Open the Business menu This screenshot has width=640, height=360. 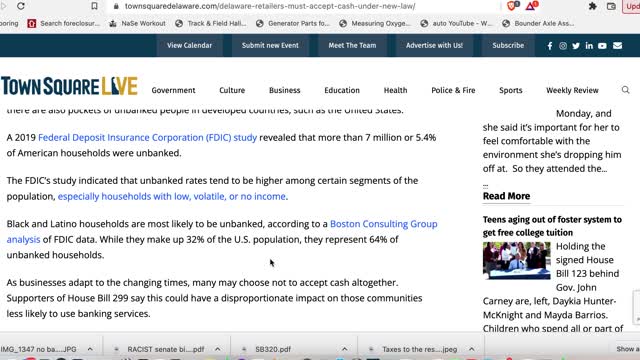pyautogui.click(x=284, y=90)
